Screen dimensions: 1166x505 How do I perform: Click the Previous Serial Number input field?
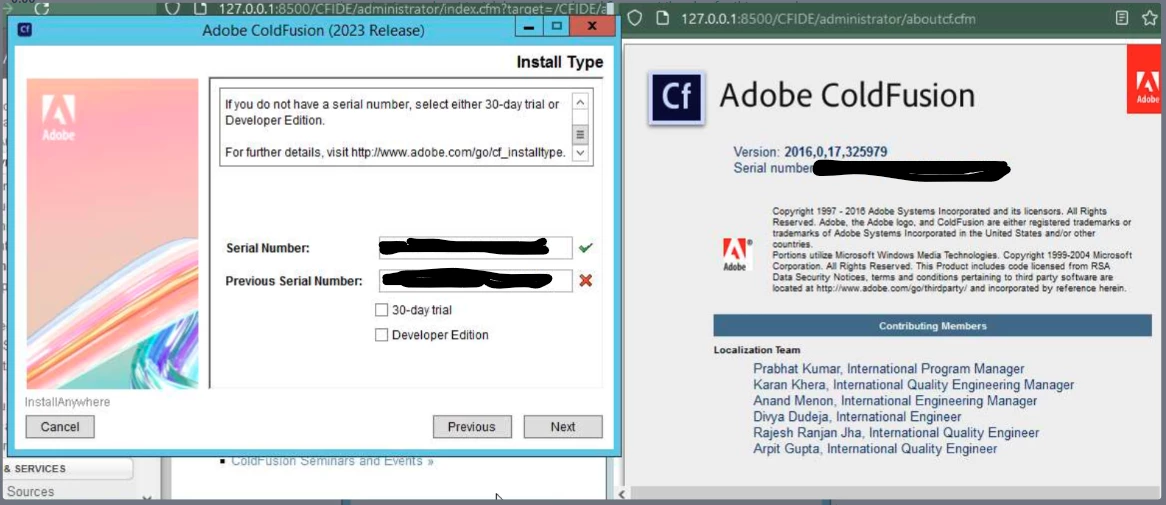point(475,280)
